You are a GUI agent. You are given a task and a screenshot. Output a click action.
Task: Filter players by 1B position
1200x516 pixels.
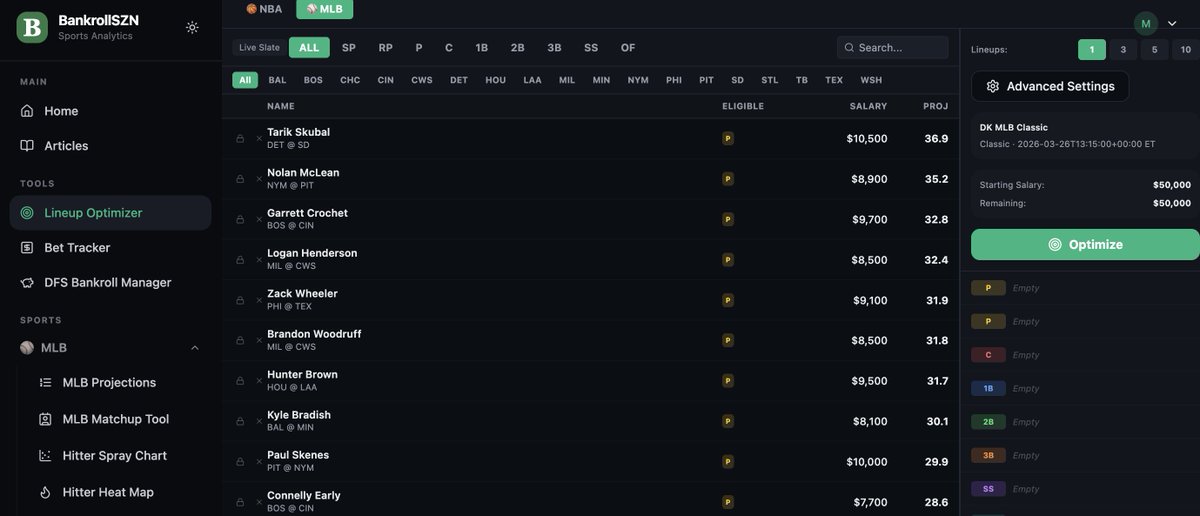click(x=482, y=47)
